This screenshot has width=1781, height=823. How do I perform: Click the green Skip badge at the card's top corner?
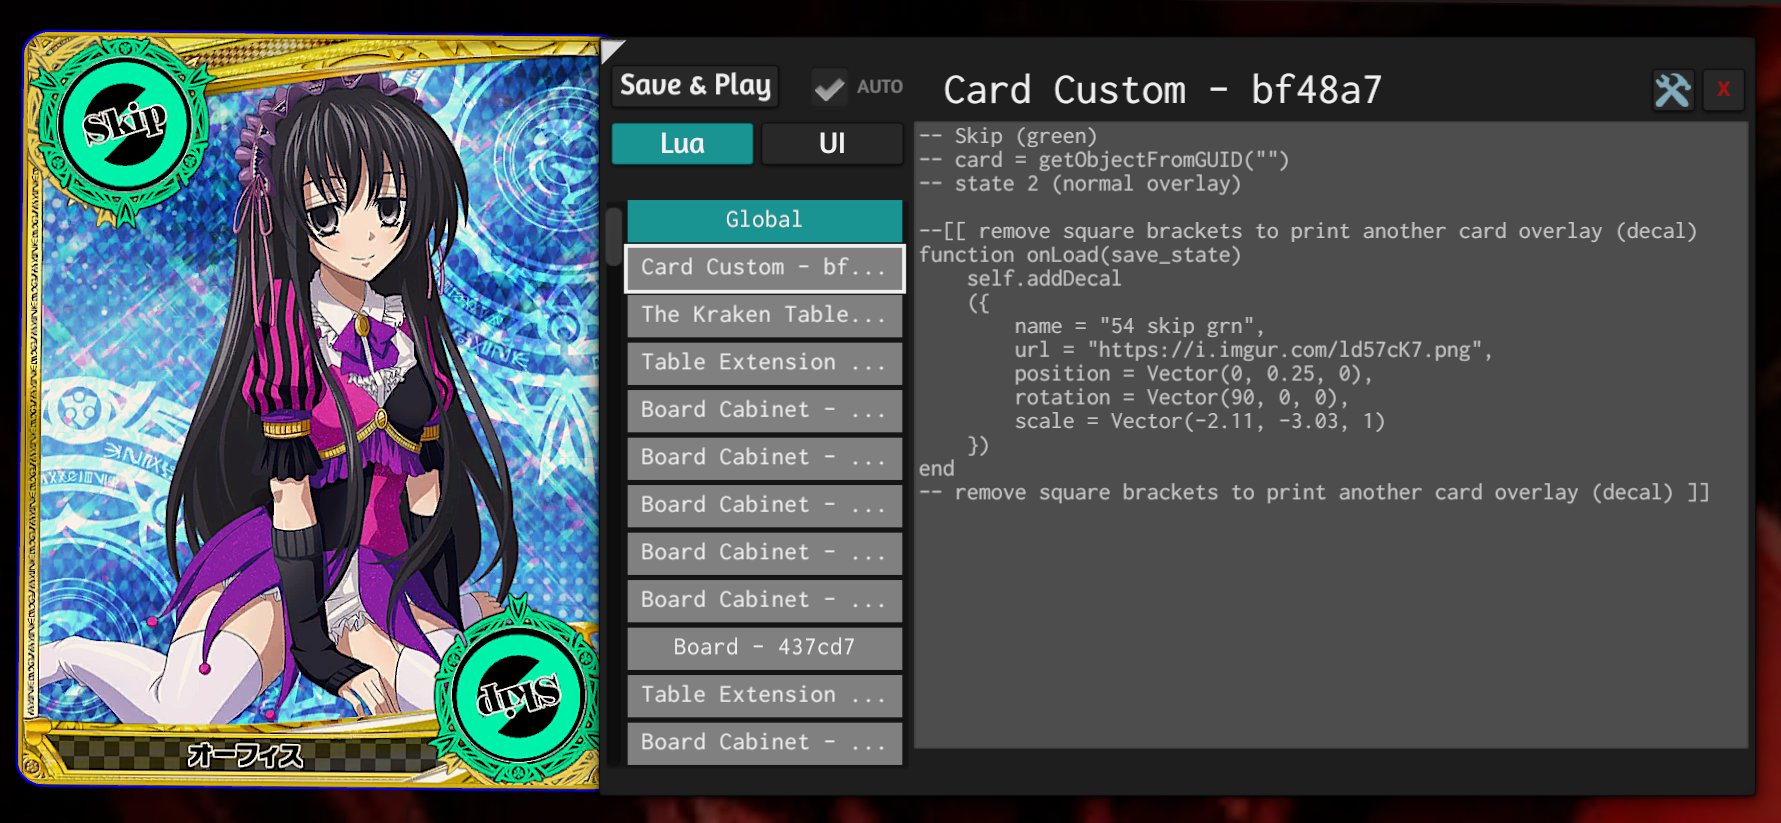[124, 125]
